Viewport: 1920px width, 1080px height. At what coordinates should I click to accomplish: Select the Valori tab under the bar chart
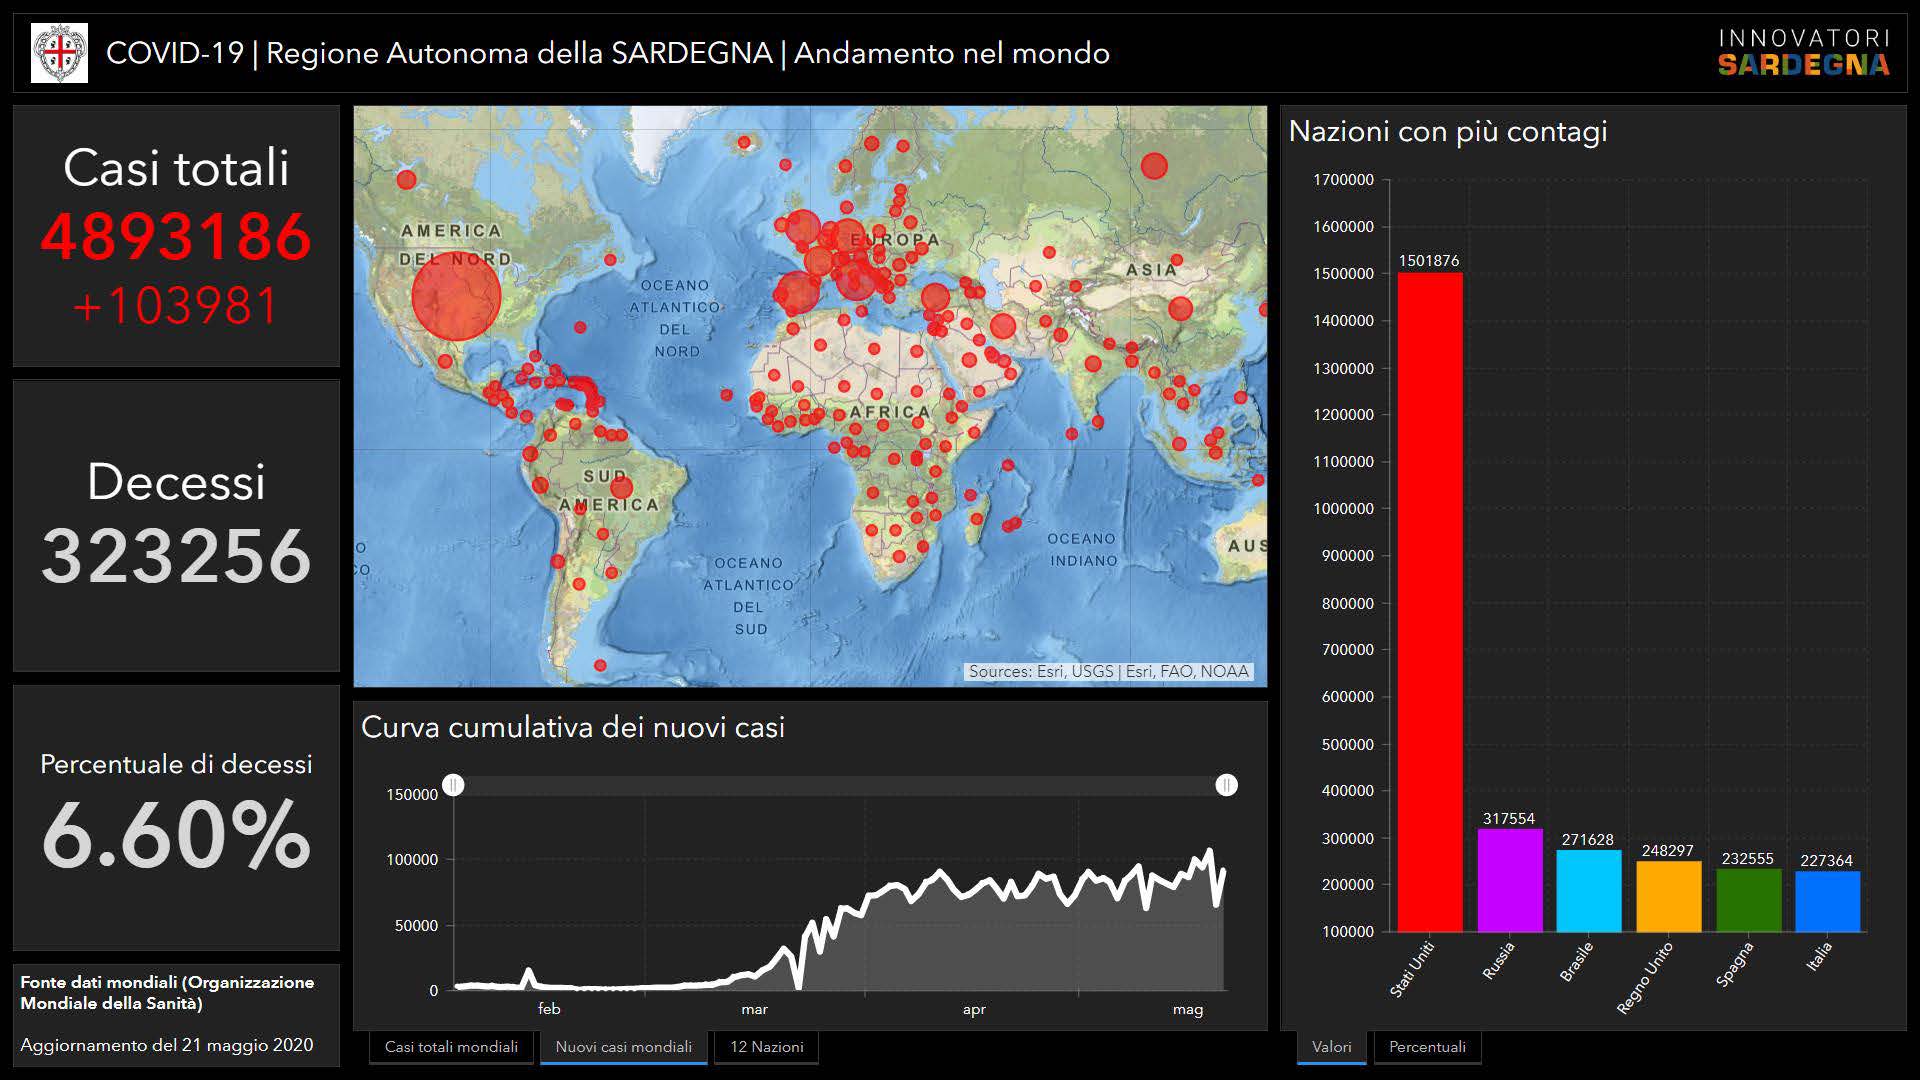[x=1331, y=1047]
